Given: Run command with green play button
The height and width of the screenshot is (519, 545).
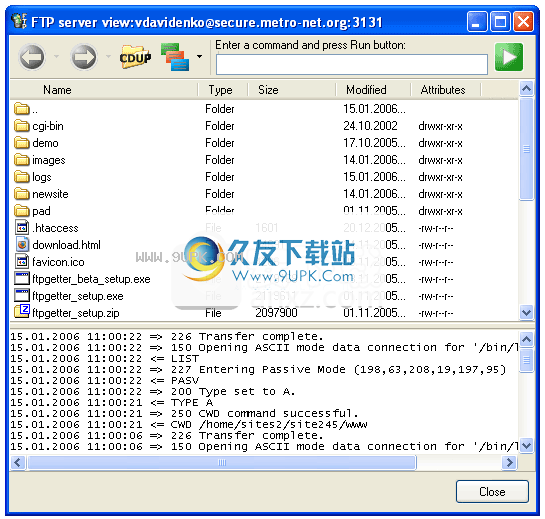Looking at the screenshot, I should [x=509, y=57].
